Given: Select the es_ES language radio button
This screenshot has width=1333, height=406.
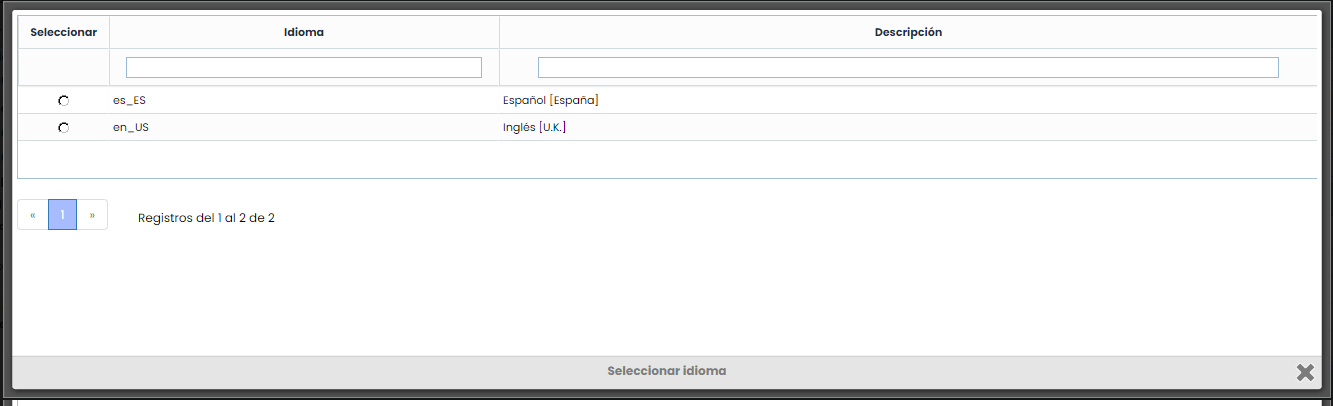Looking at the screenshot, I should 64,101.
